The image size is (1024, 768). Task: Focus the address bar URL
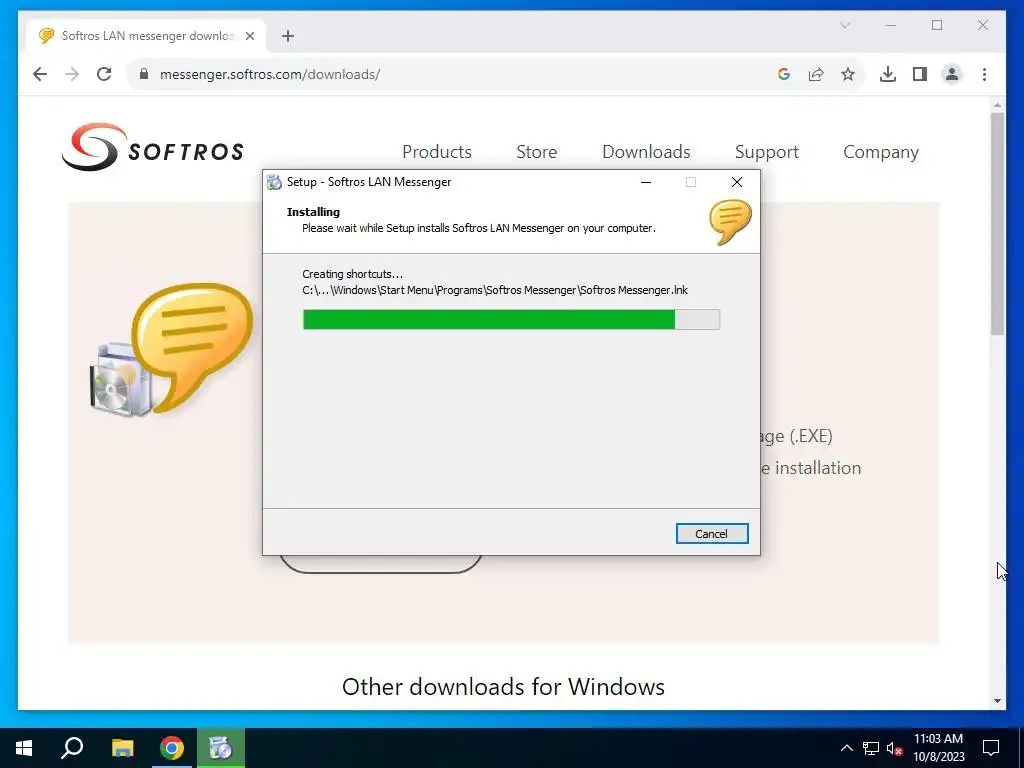270,74
